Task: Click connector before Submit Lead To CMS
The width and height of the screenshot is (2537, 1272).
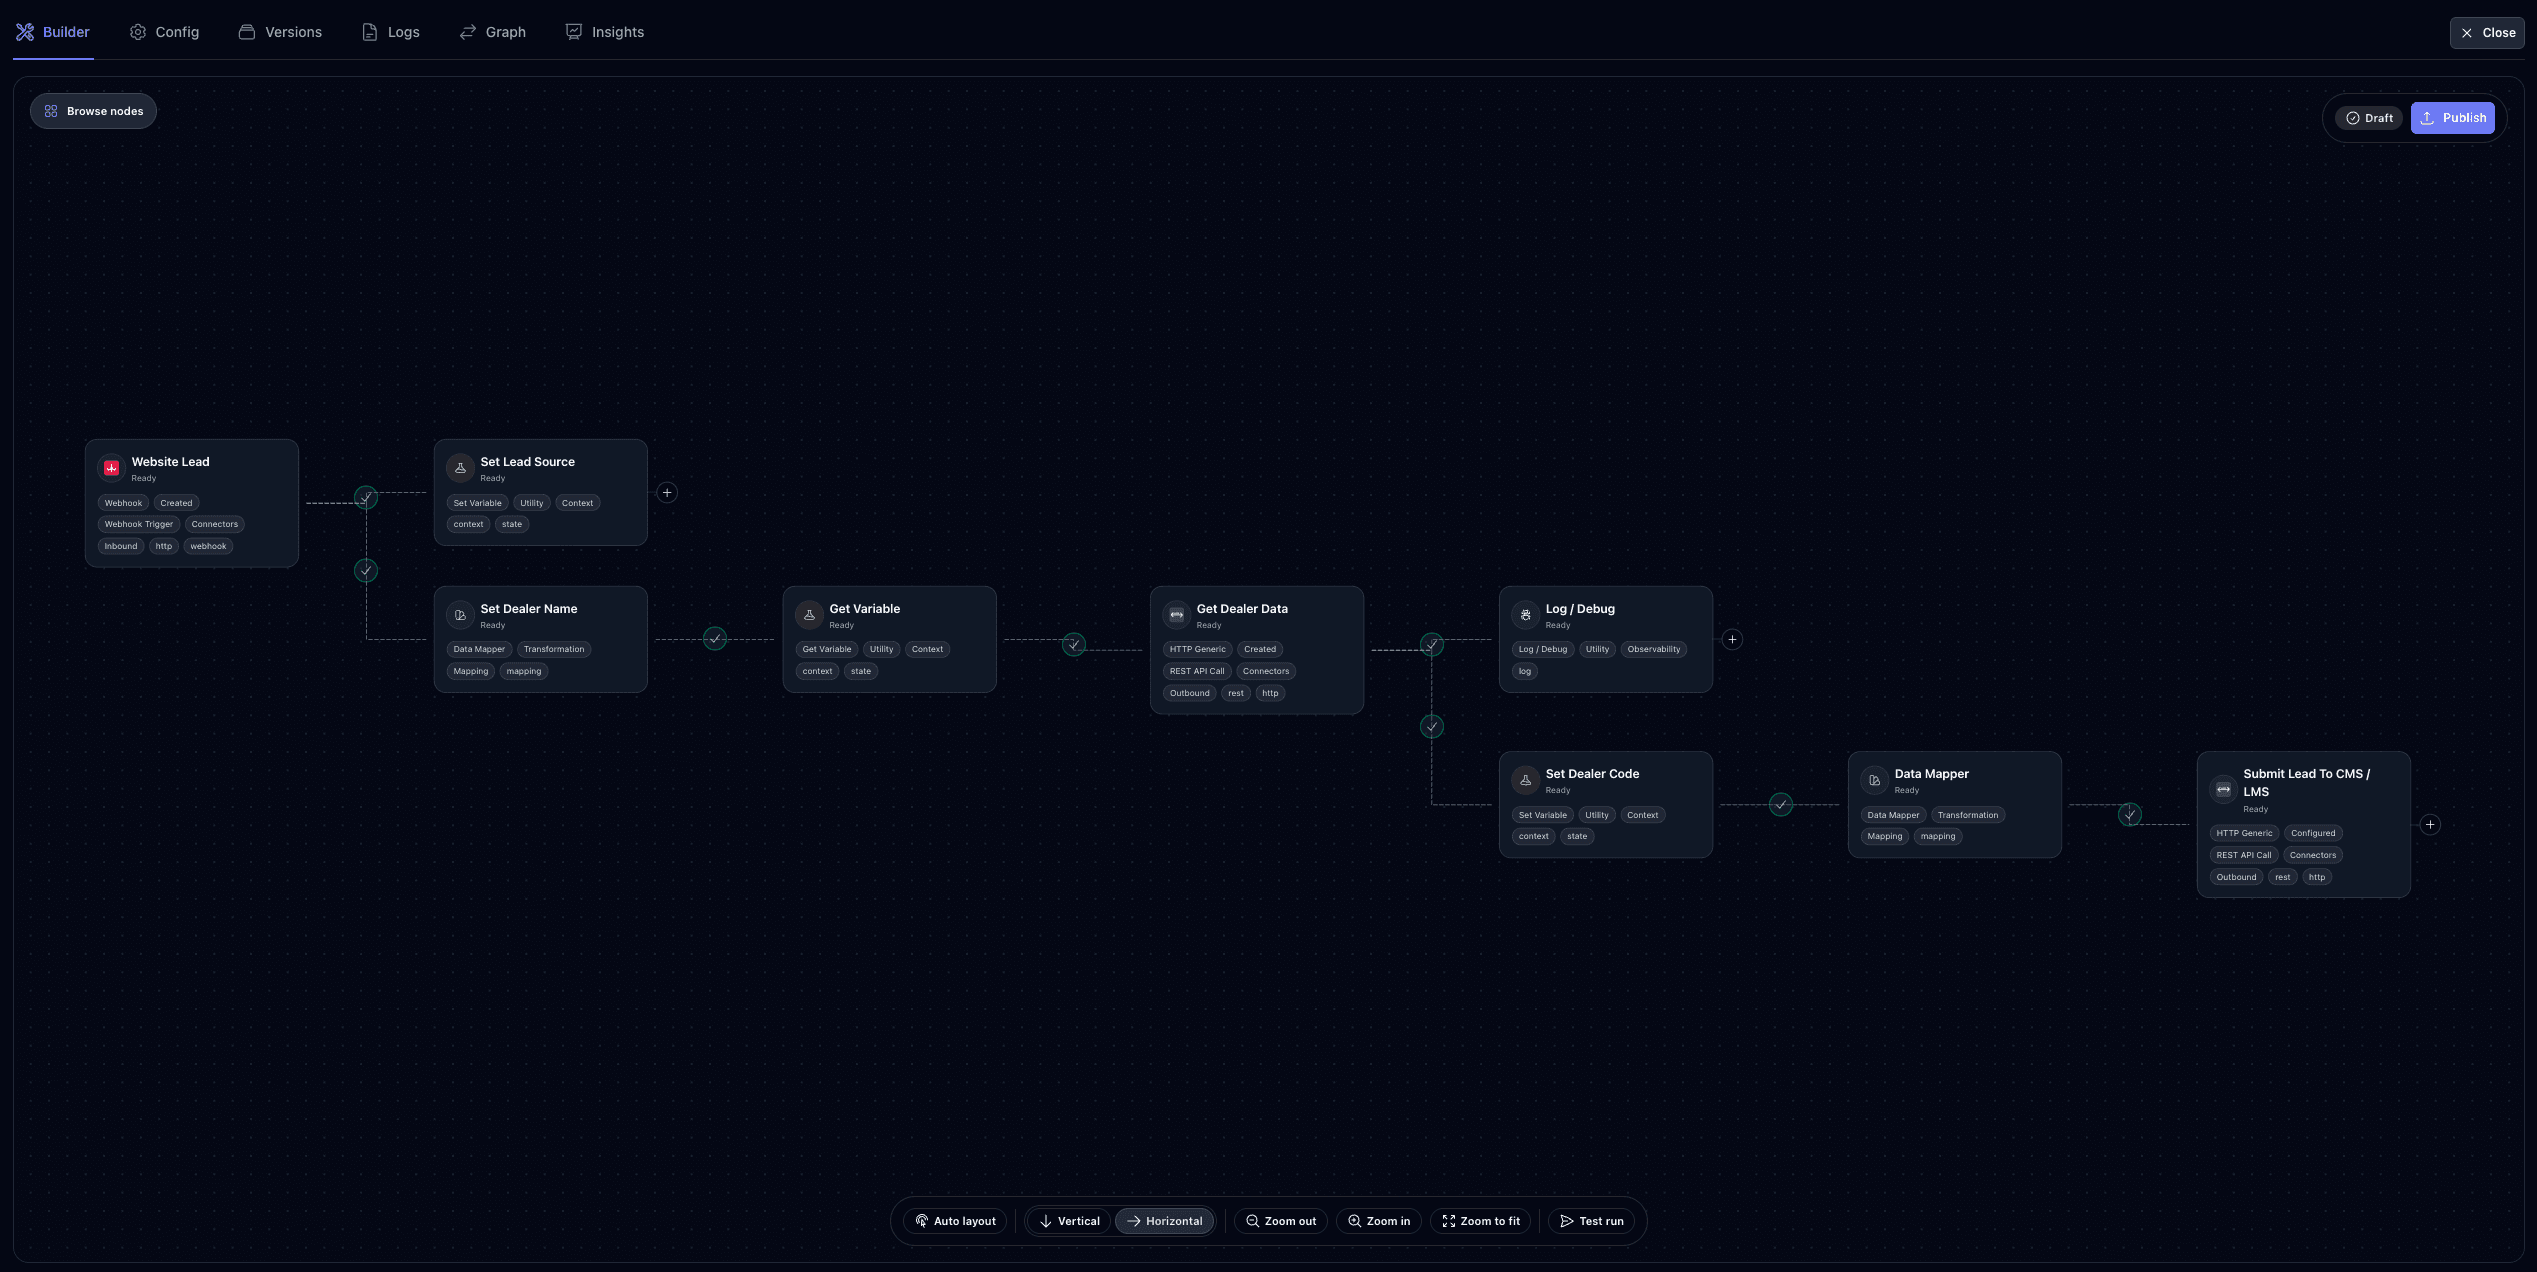Action: pyautogui.click(x=2129, y=814)
